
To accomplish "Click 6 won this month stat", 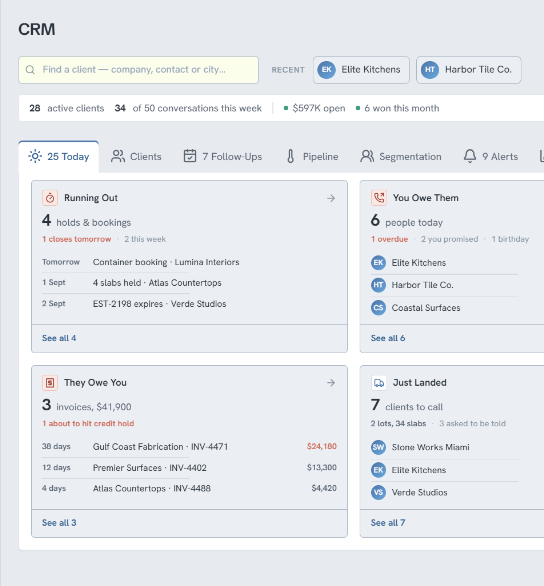I will (x=397, y=108).
